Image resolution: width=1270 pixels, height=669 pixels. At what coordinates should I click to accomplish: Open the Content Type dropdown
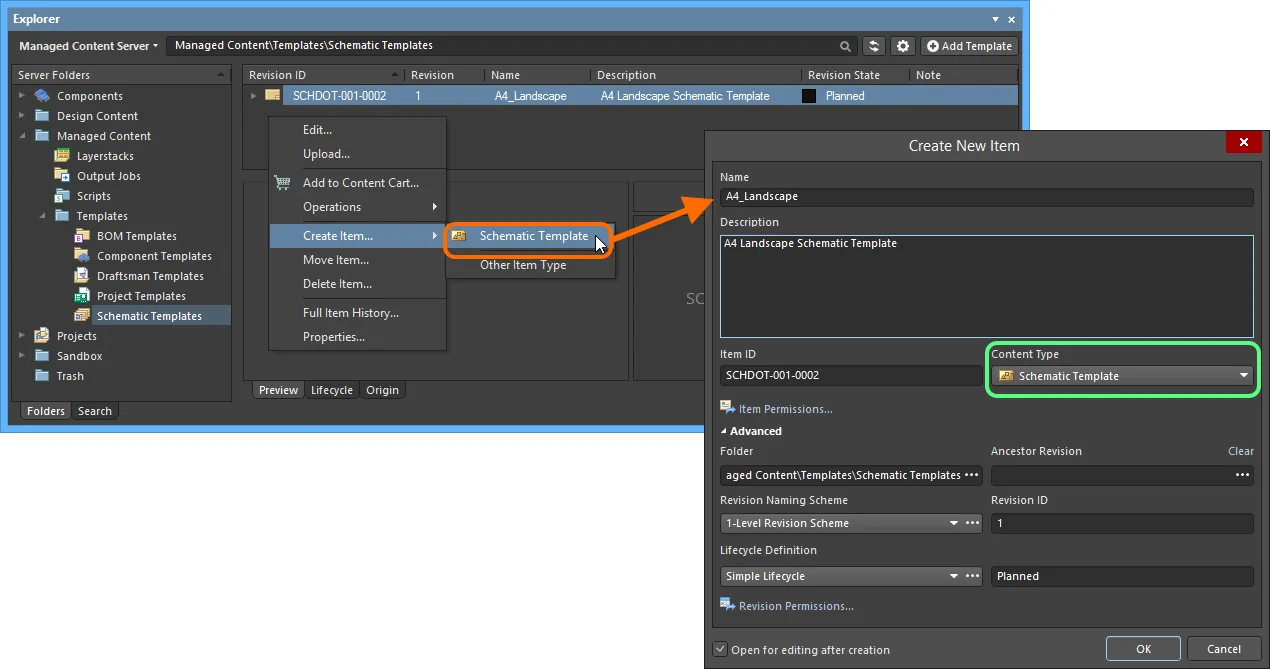coord(1122,376)
